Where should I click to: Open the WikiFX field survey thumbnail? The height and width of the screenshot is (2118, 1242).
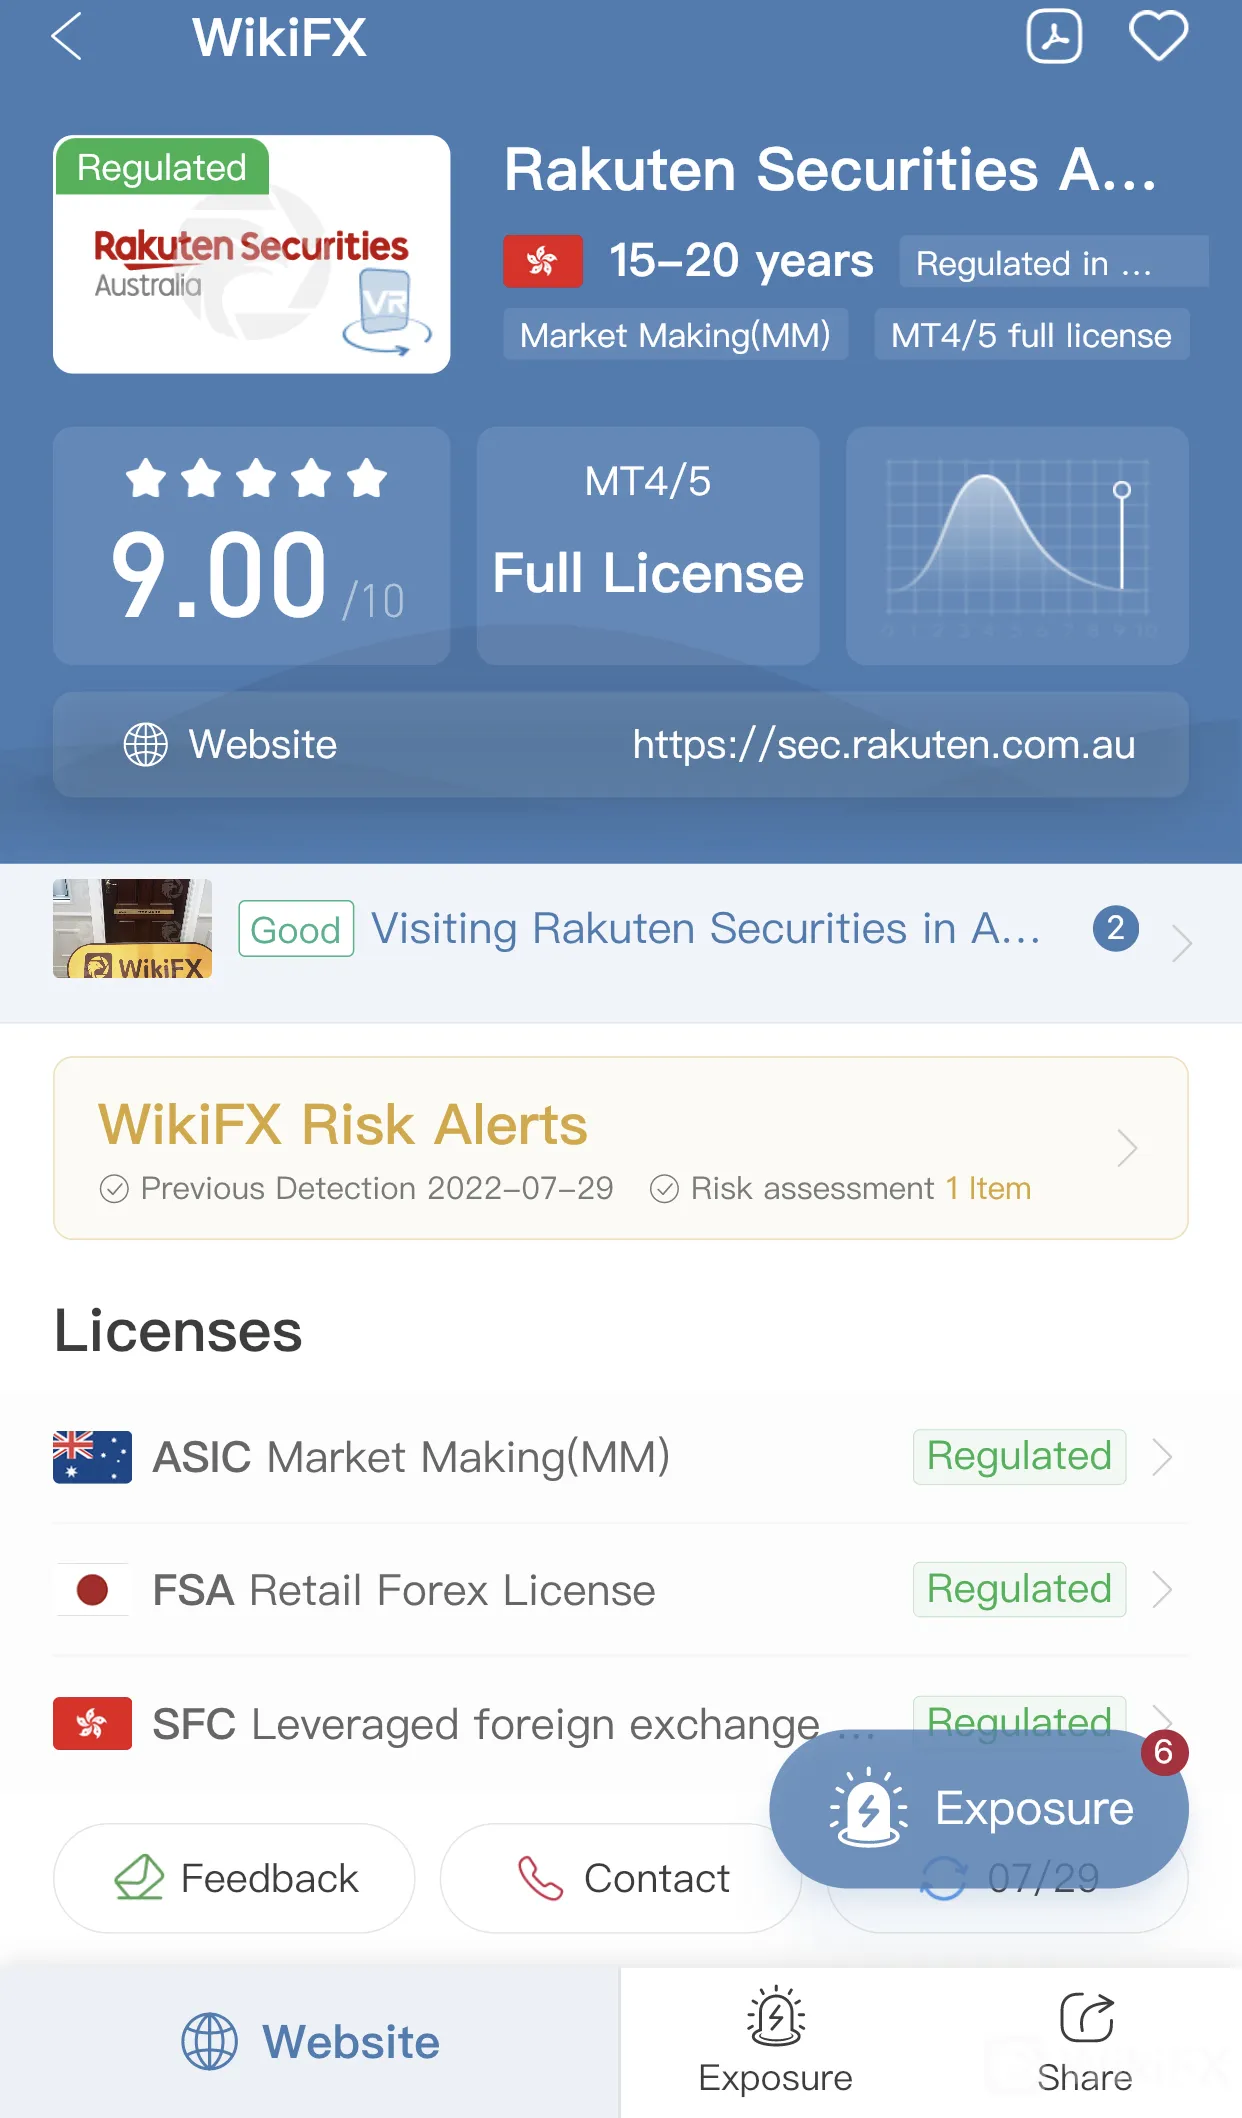point(132,928)
